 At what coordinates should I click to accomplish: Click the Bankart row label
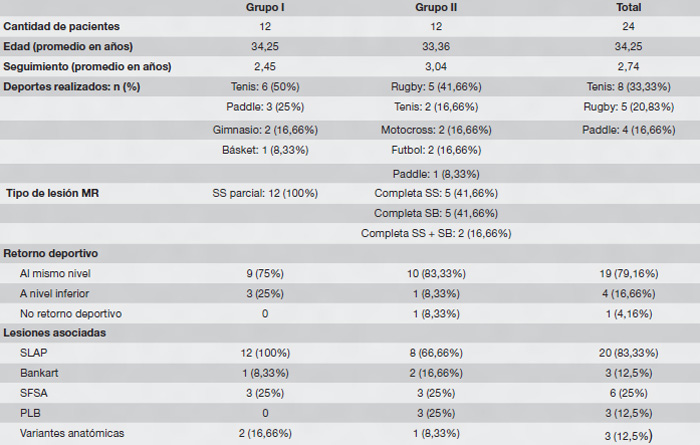click(38, 372)
